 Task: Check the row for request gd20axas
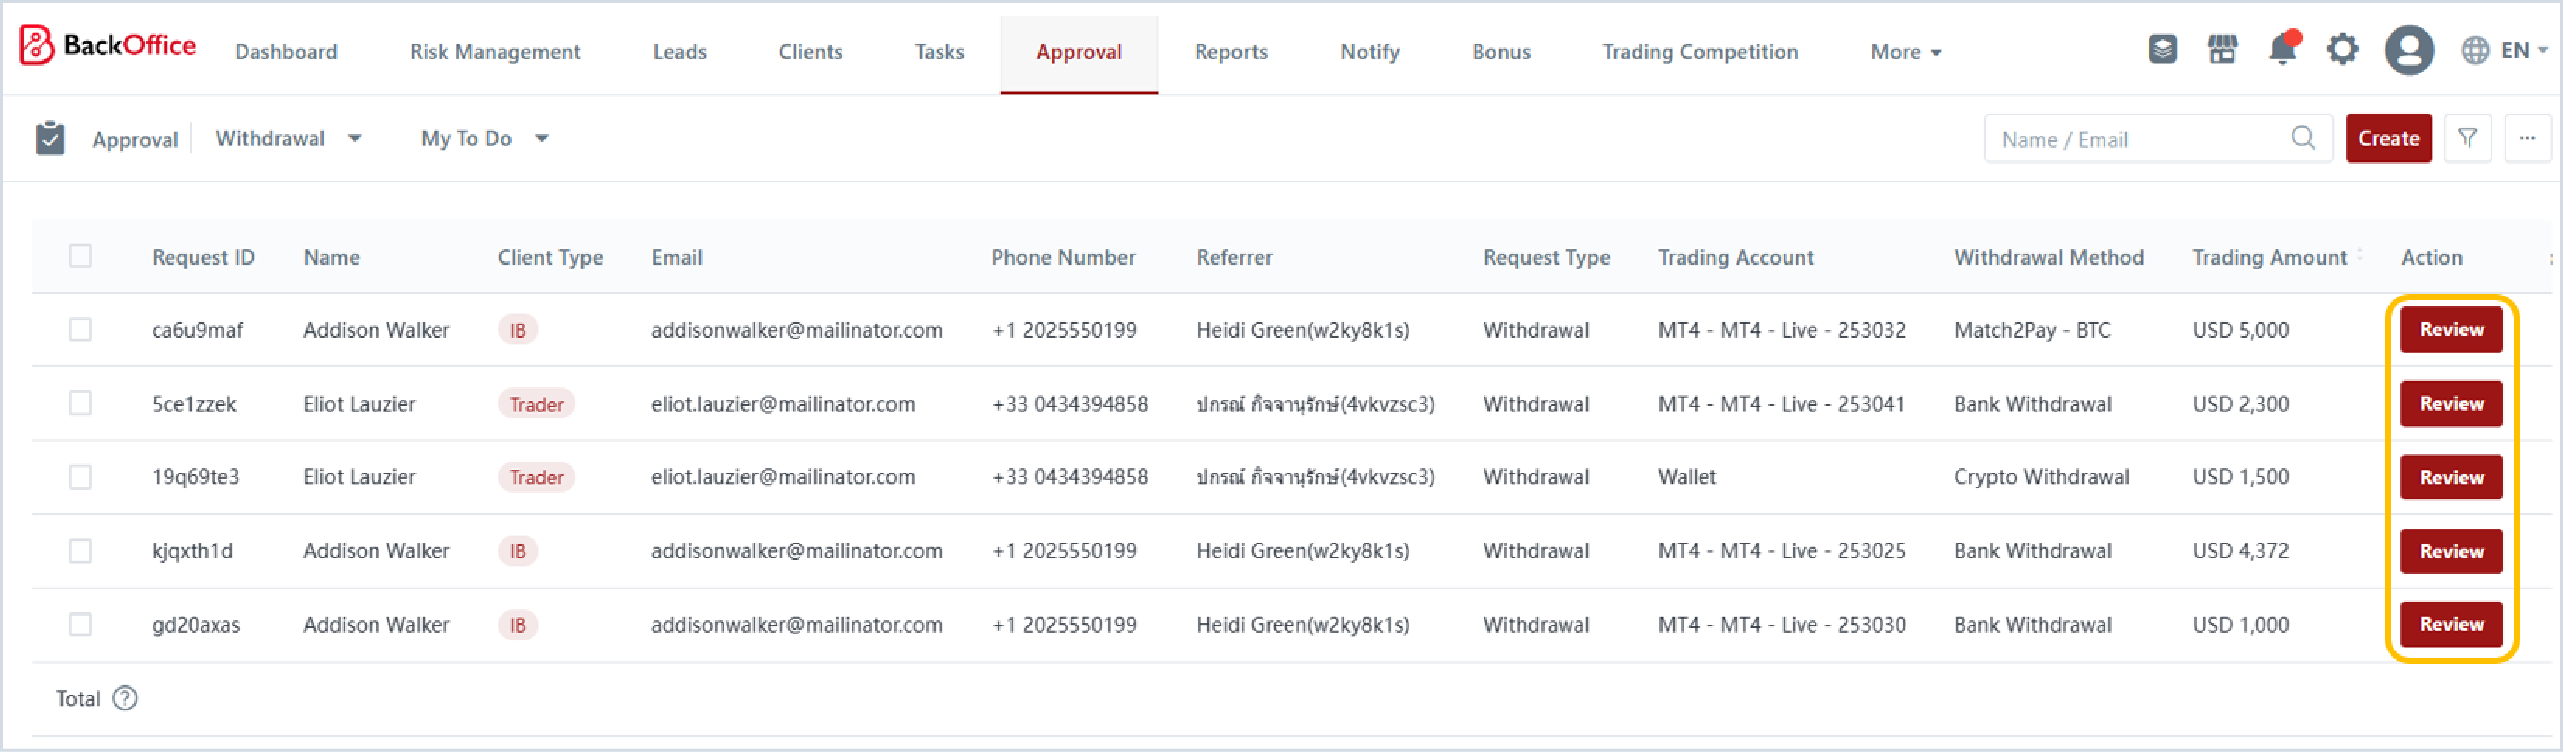pos(80,625)
